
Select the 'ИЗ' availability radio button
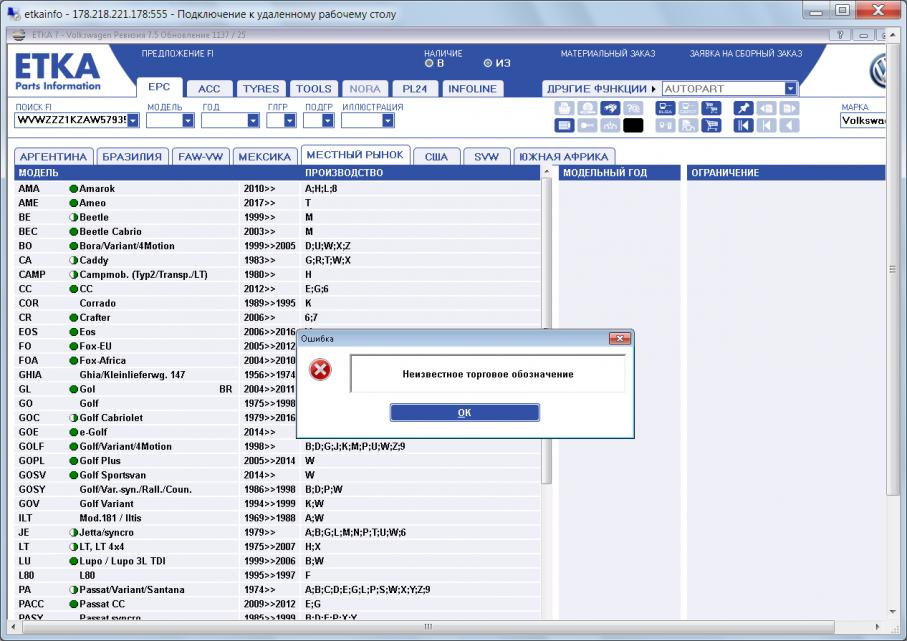point(488,63)
